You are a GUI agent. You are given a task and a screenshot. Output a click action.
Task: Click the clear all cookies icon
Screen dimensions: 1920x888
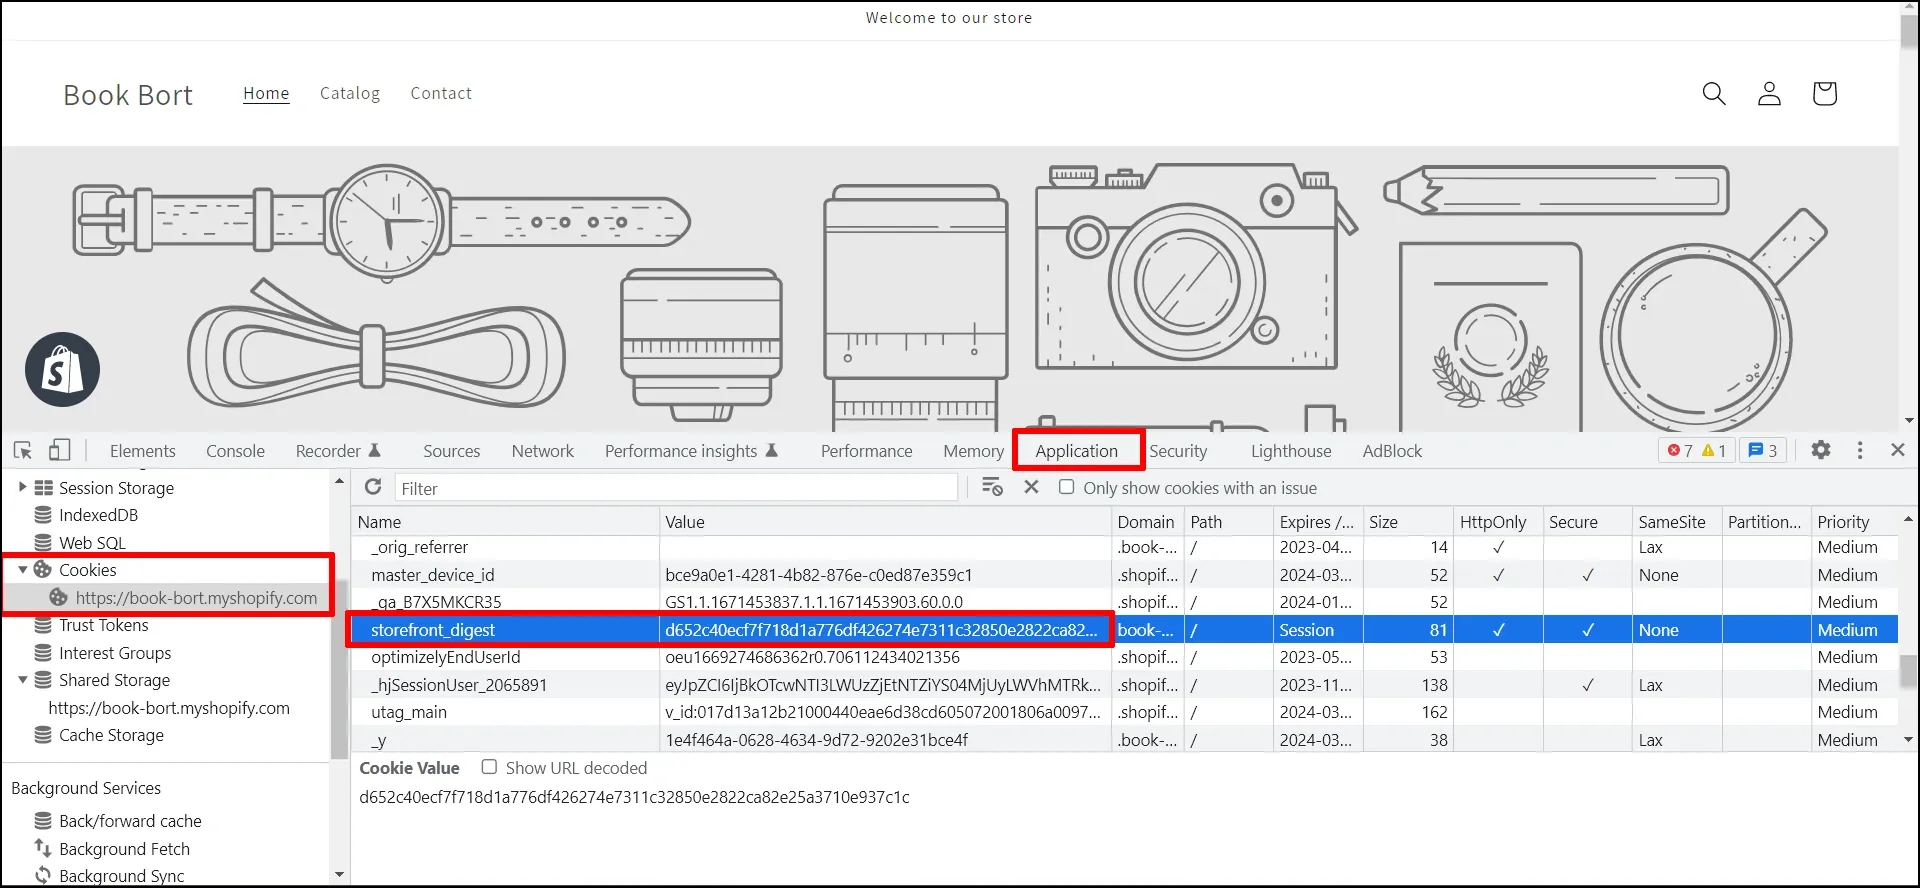(992, 487)
